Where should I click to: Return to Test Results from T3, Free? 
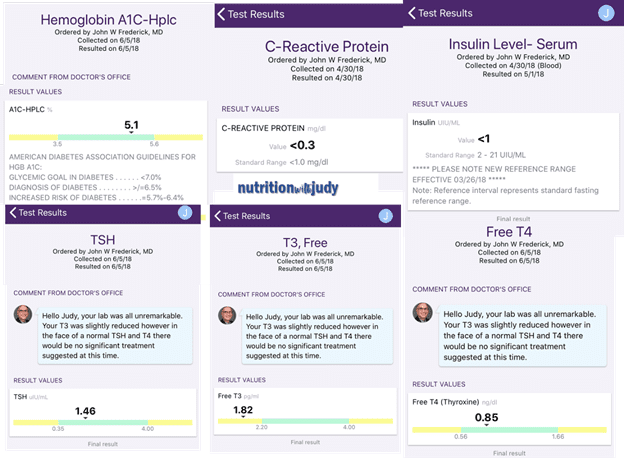217,215
